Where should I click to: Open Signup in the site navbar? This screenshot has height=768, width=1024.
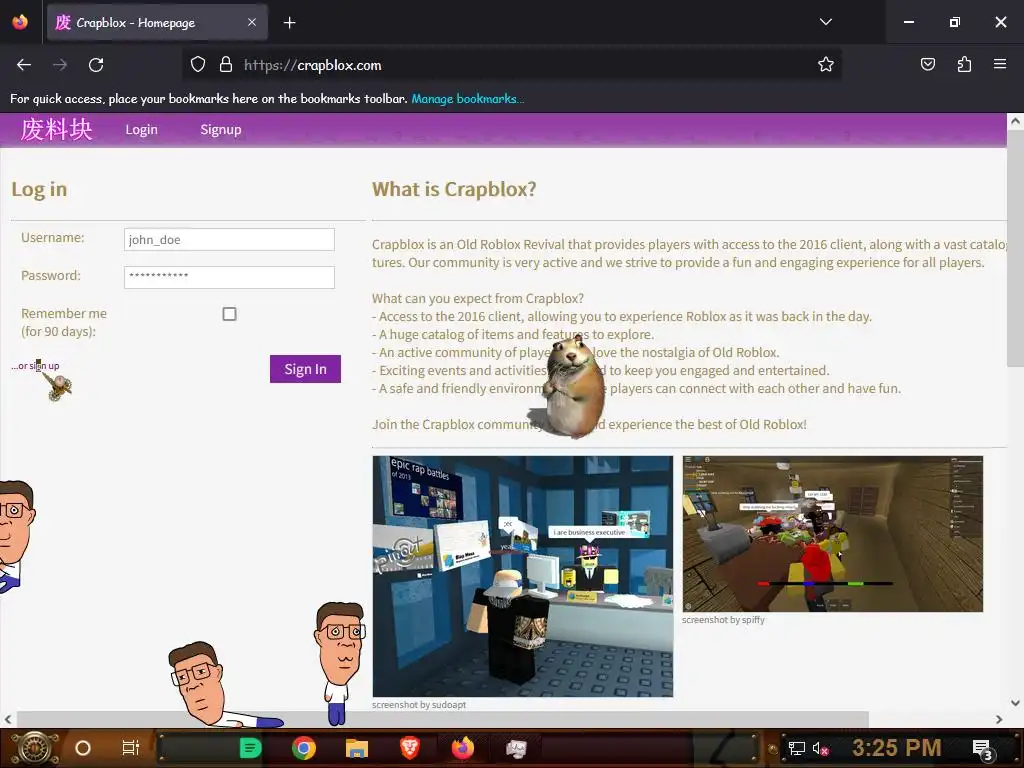[221, 129]
